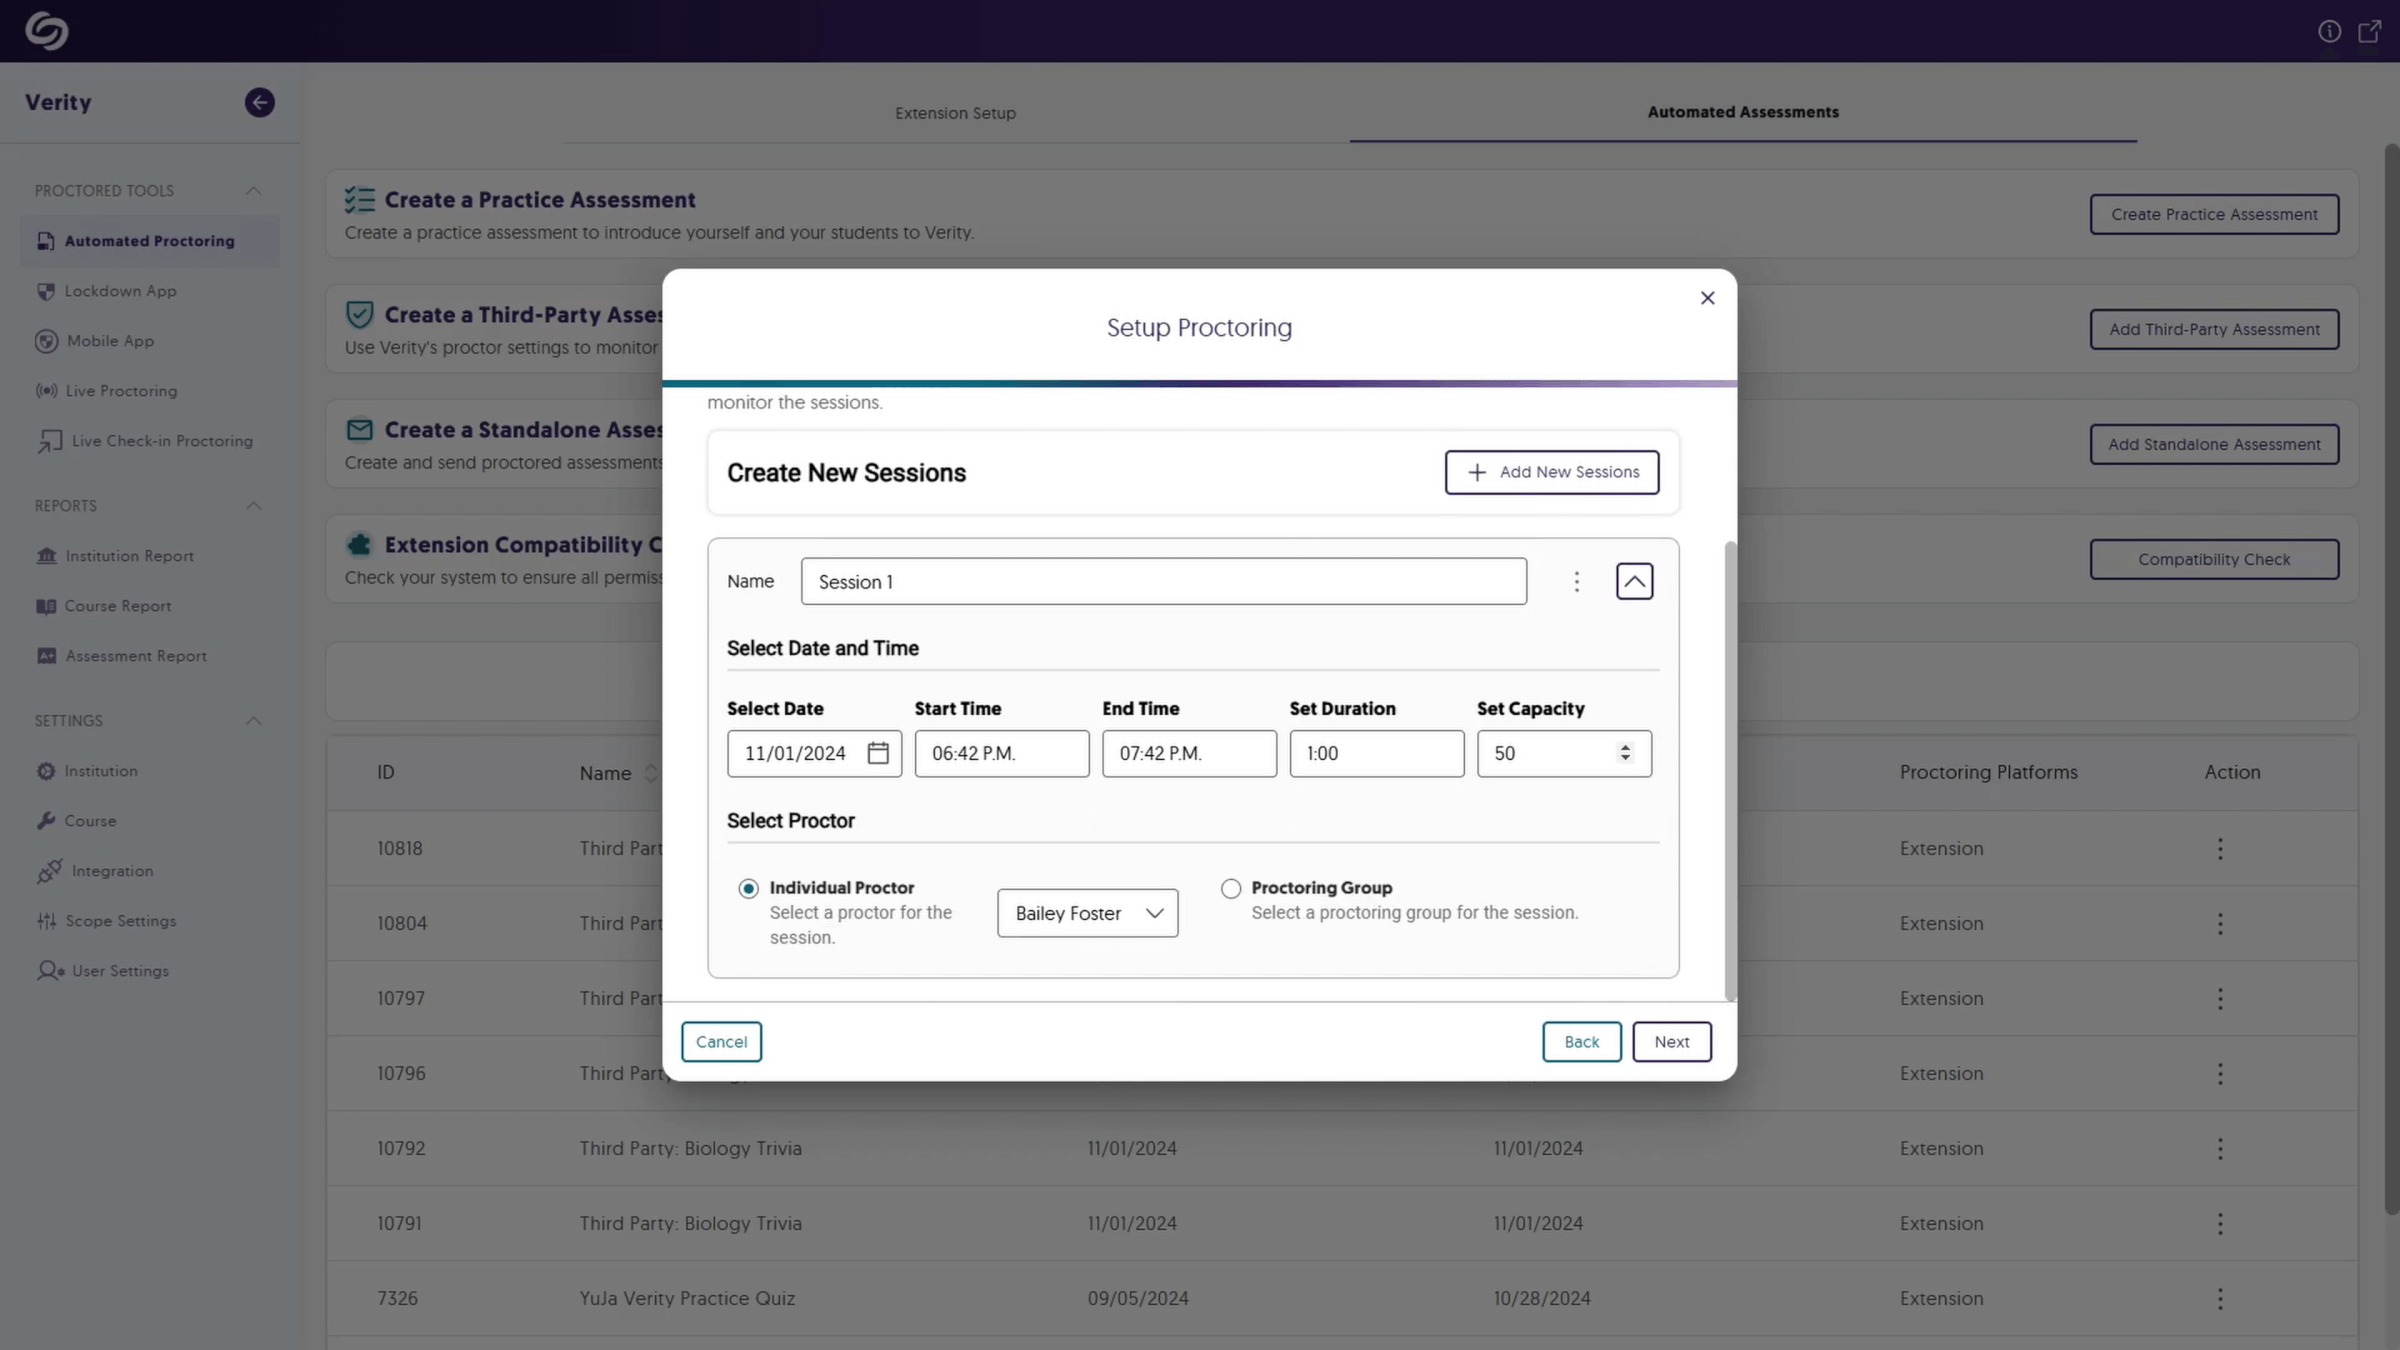Click the Institution gear icon under Settings

(46, 771)
